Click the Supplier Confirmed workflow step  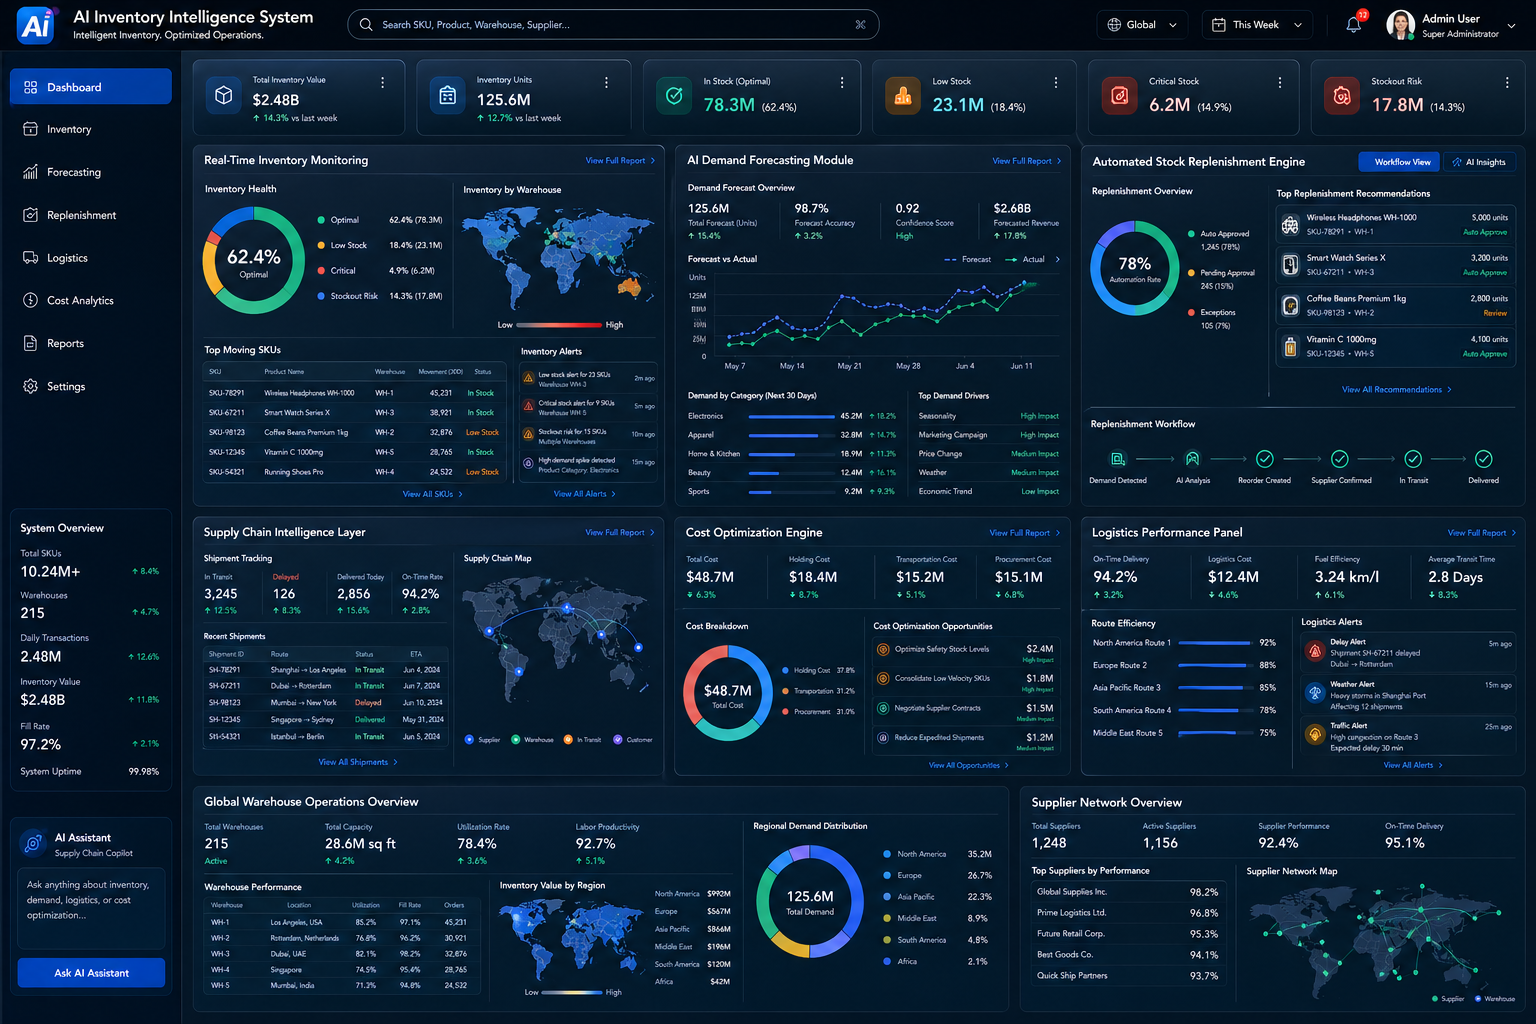[x=1340, y=459]
